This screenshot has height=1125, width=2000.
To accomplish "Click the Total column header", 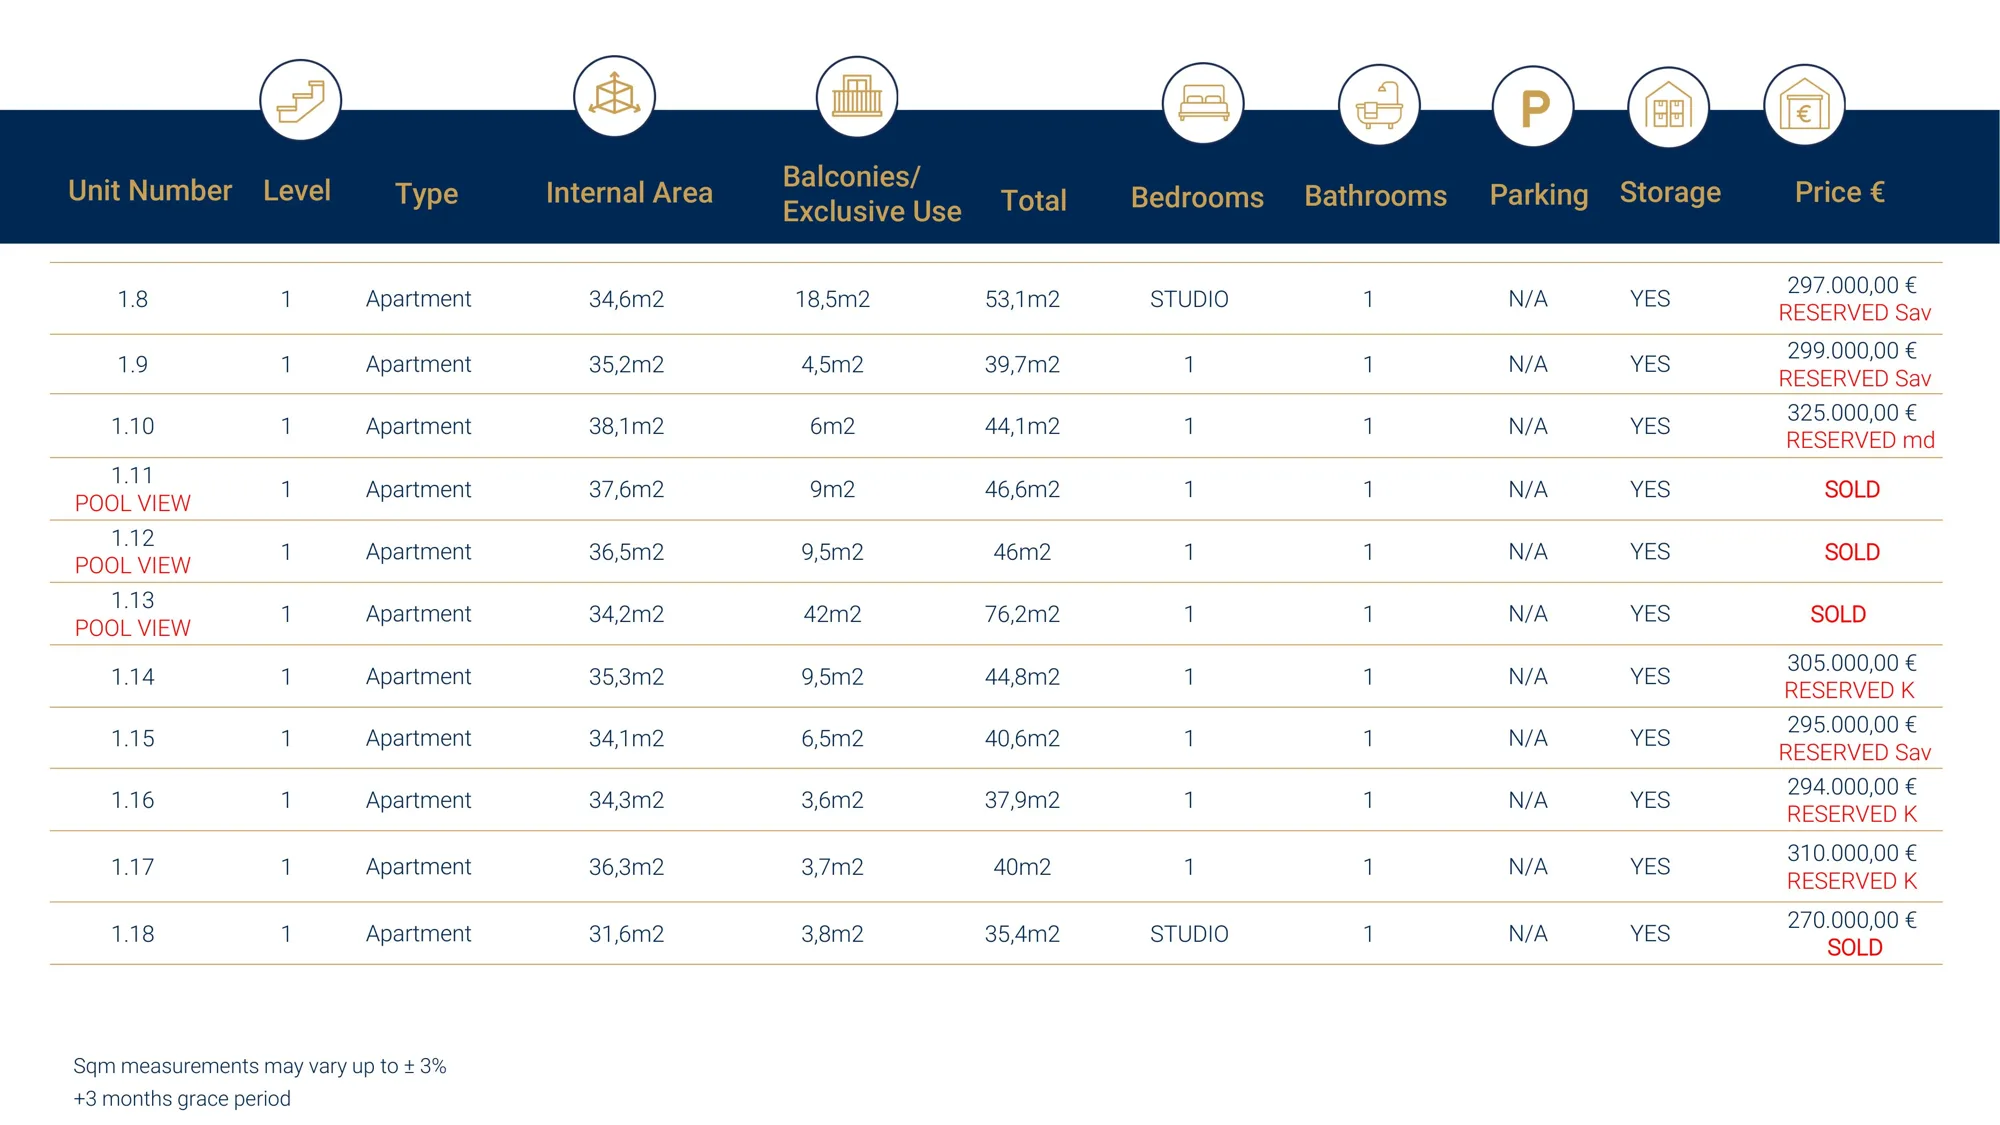I will tap(1034, 200).
